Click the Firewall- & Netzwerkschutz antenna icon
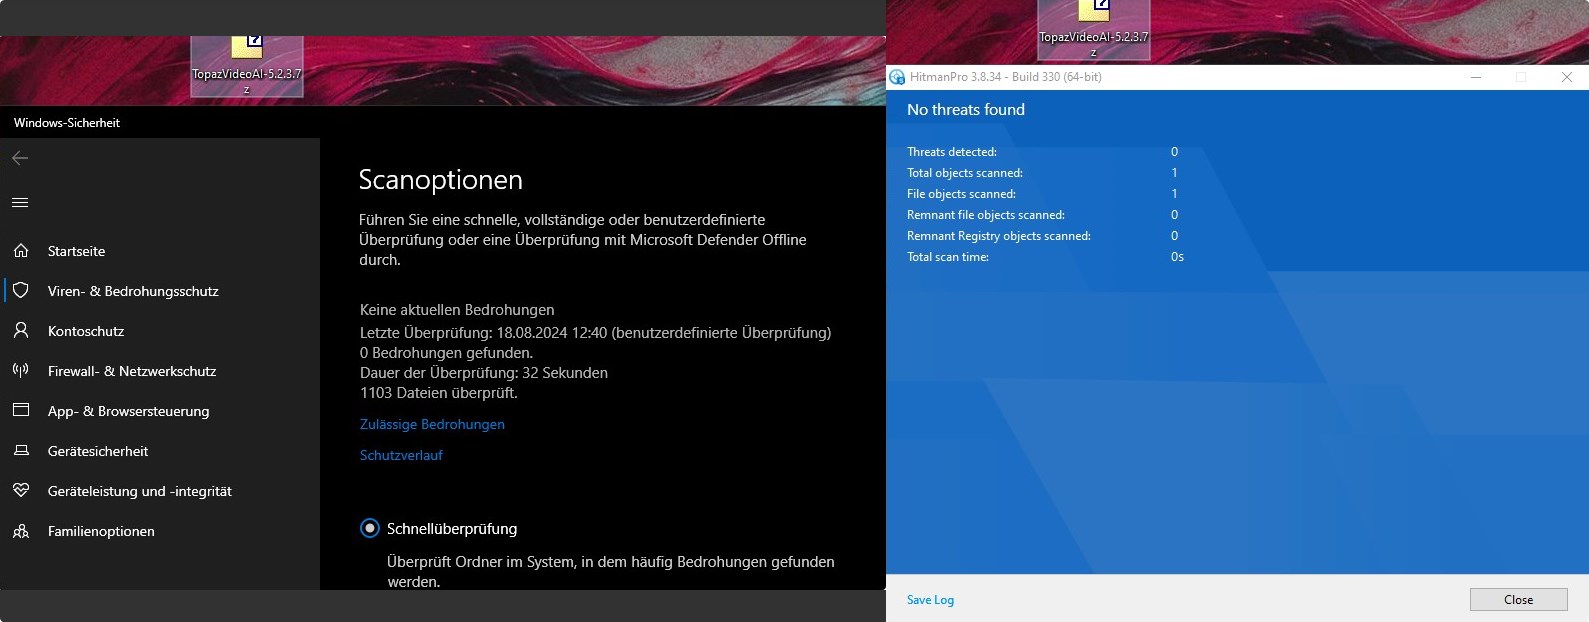1589x622 pixels. click(21, 371)
